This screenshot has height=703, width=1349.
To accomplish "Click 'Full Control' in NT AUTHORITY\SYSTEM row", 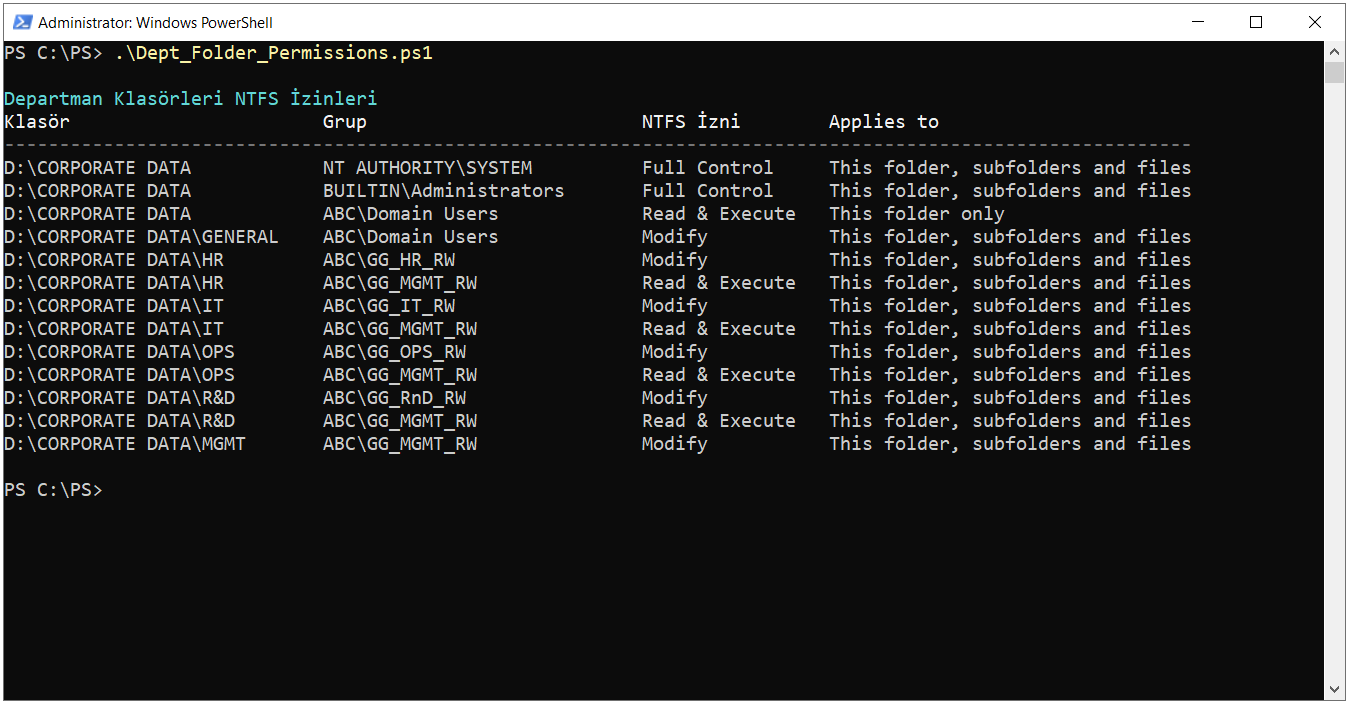I will click(x=707, y=168).
